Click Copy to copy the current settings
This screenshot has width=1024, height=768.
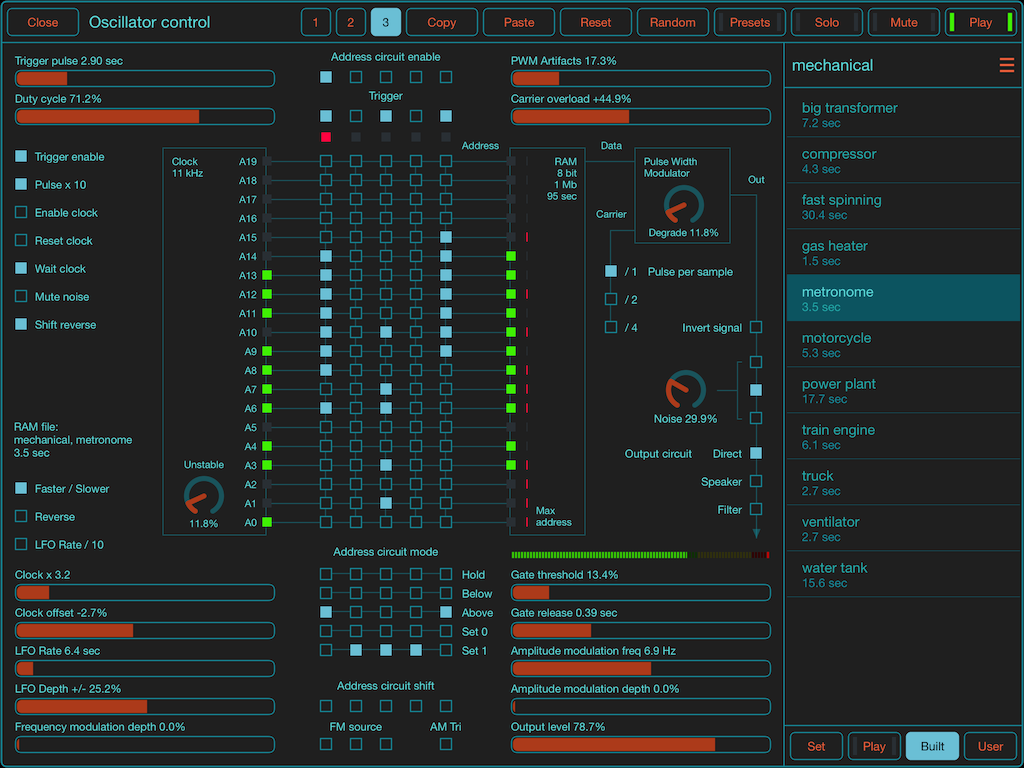(x=441, y=21)
